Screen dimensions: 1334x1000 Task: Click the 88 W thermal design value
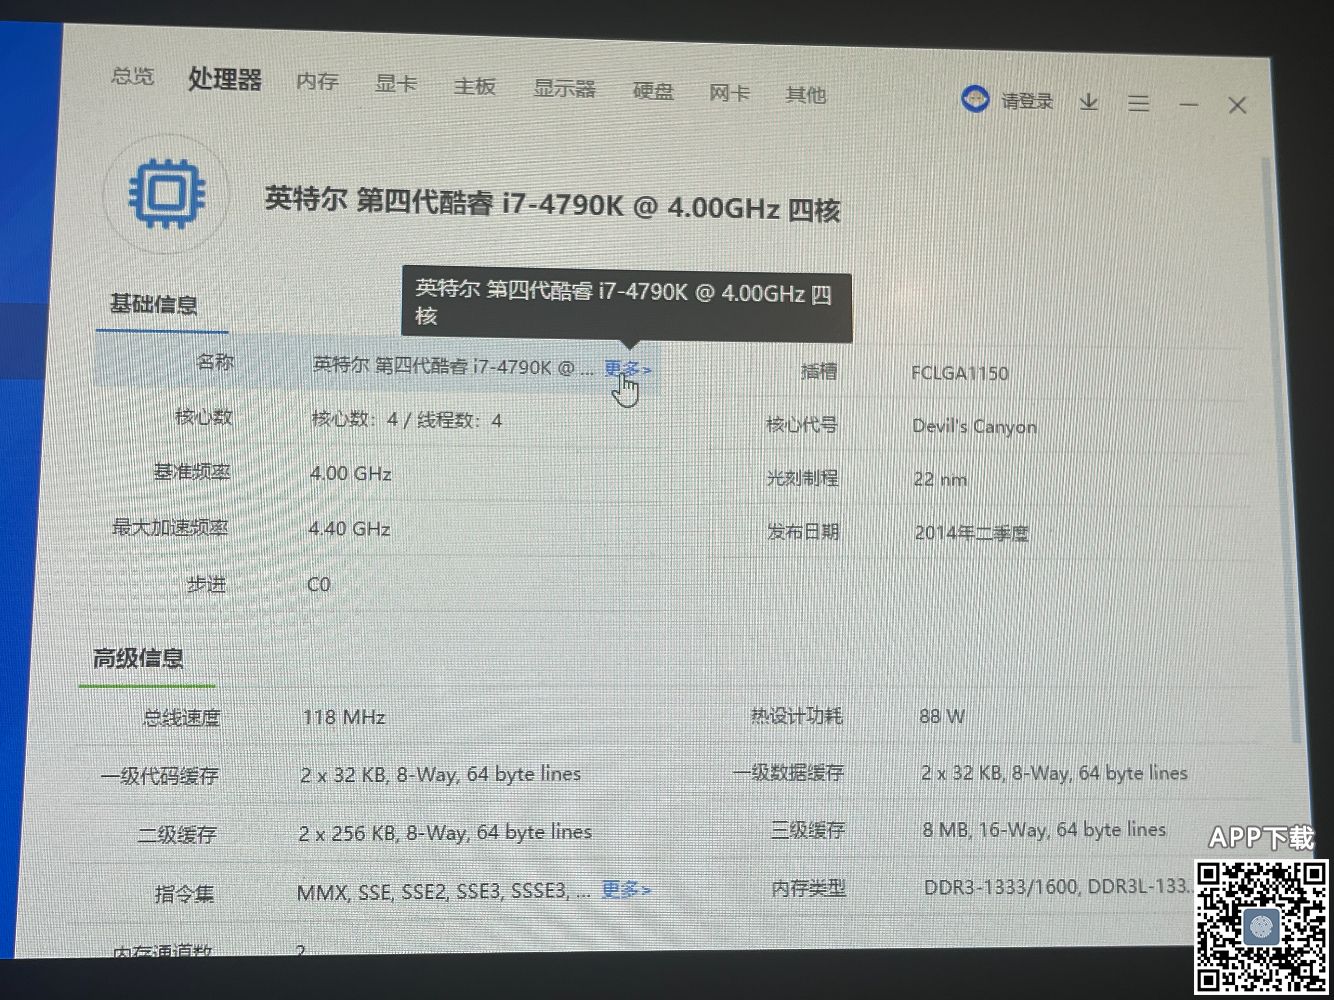[942, 716]
